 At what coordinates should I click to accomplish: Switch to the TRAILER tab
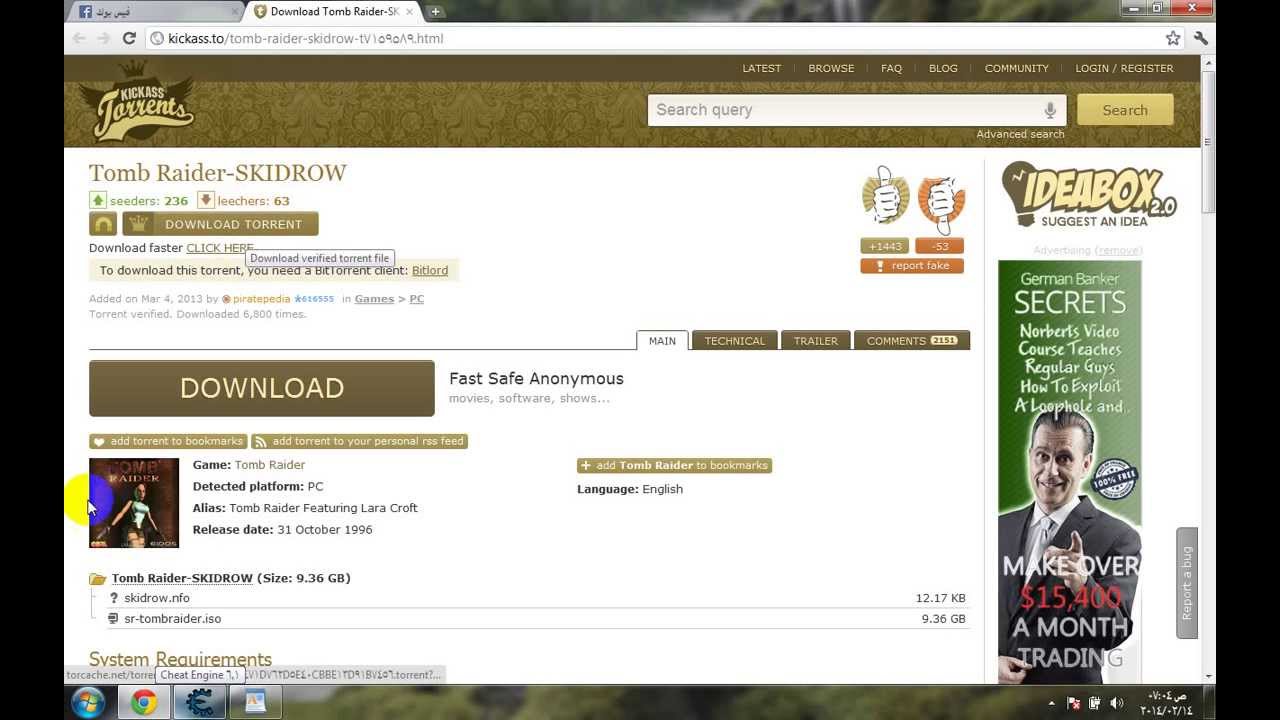(816, 341)
